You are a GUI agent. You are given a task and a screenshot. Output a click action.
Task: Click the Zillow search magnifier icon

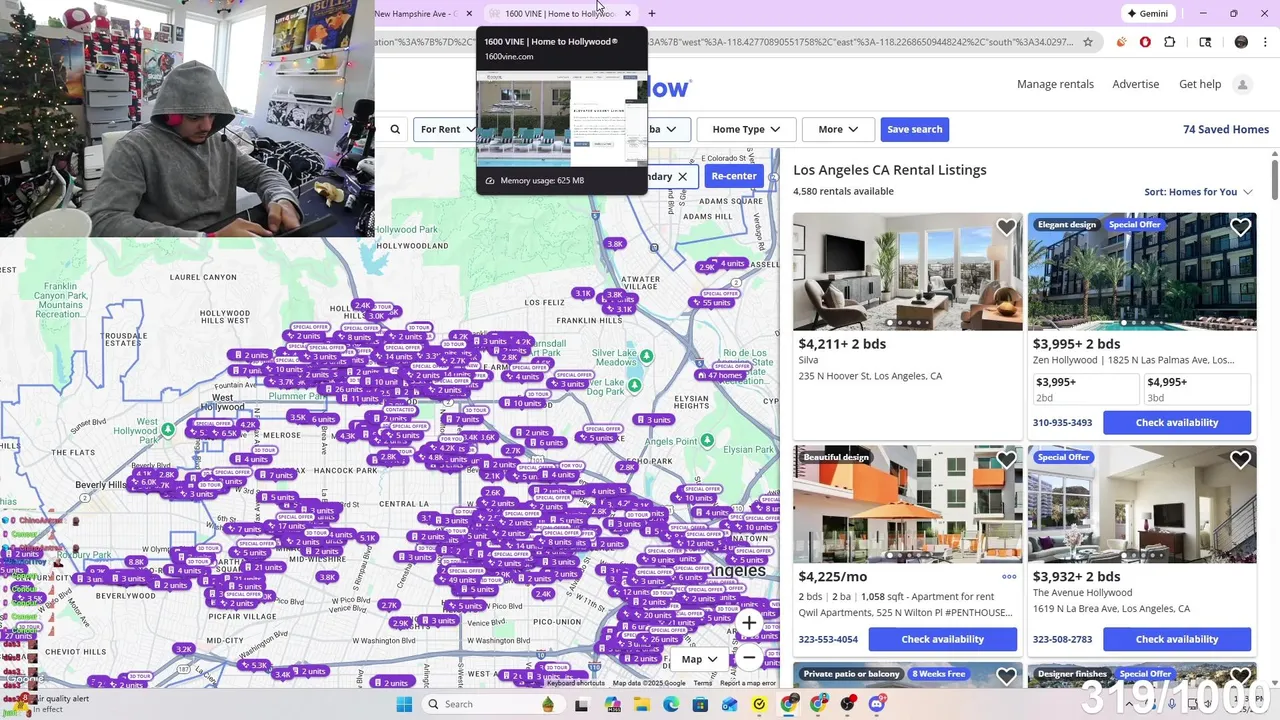point(395,129)
